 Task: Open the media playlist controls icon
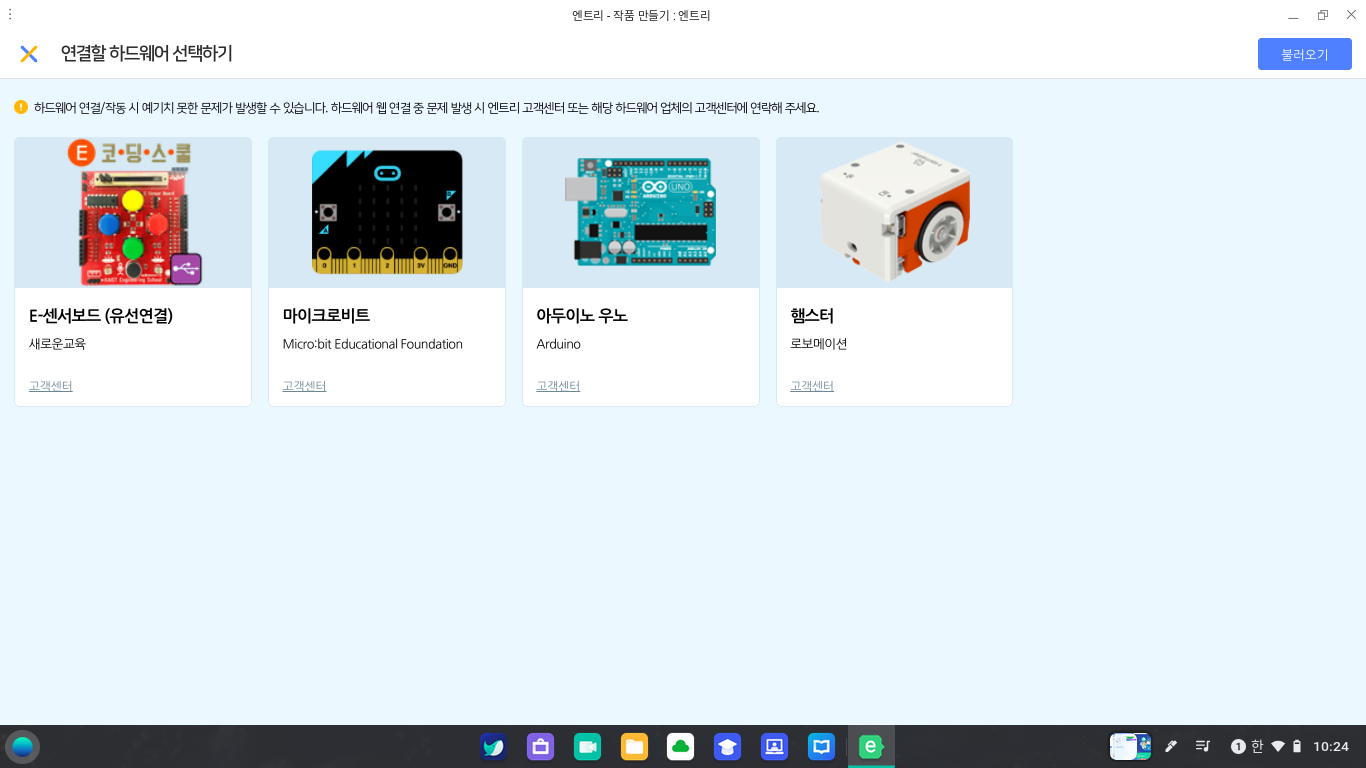1203,747
